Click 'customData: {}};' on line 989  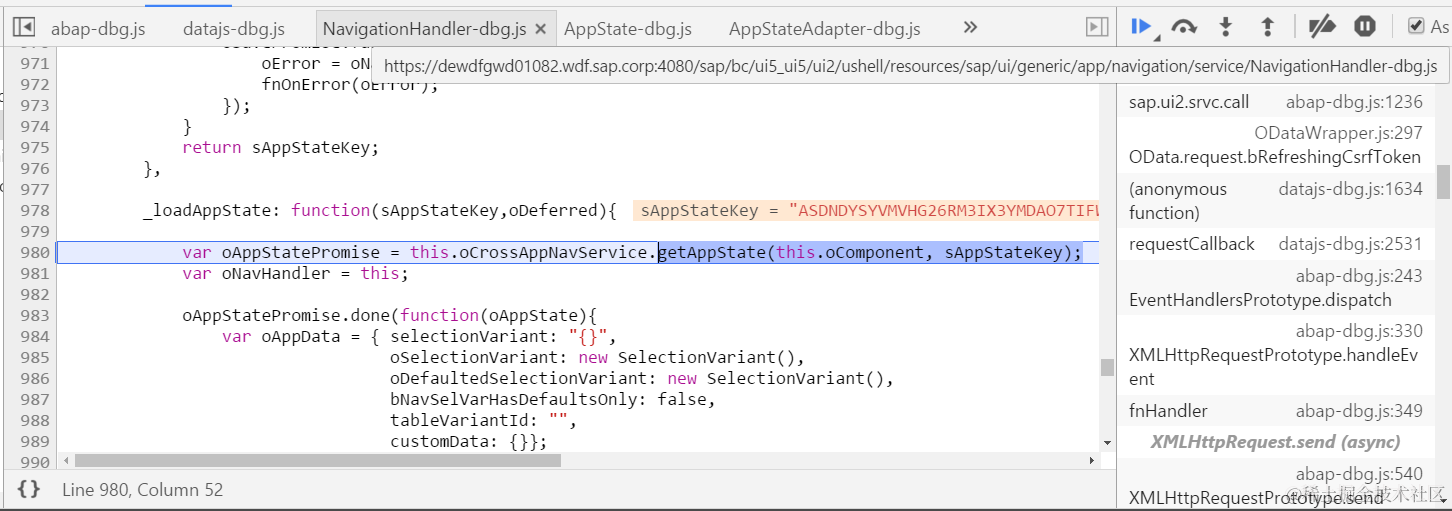pyautogui.click(x=469, y=441)
